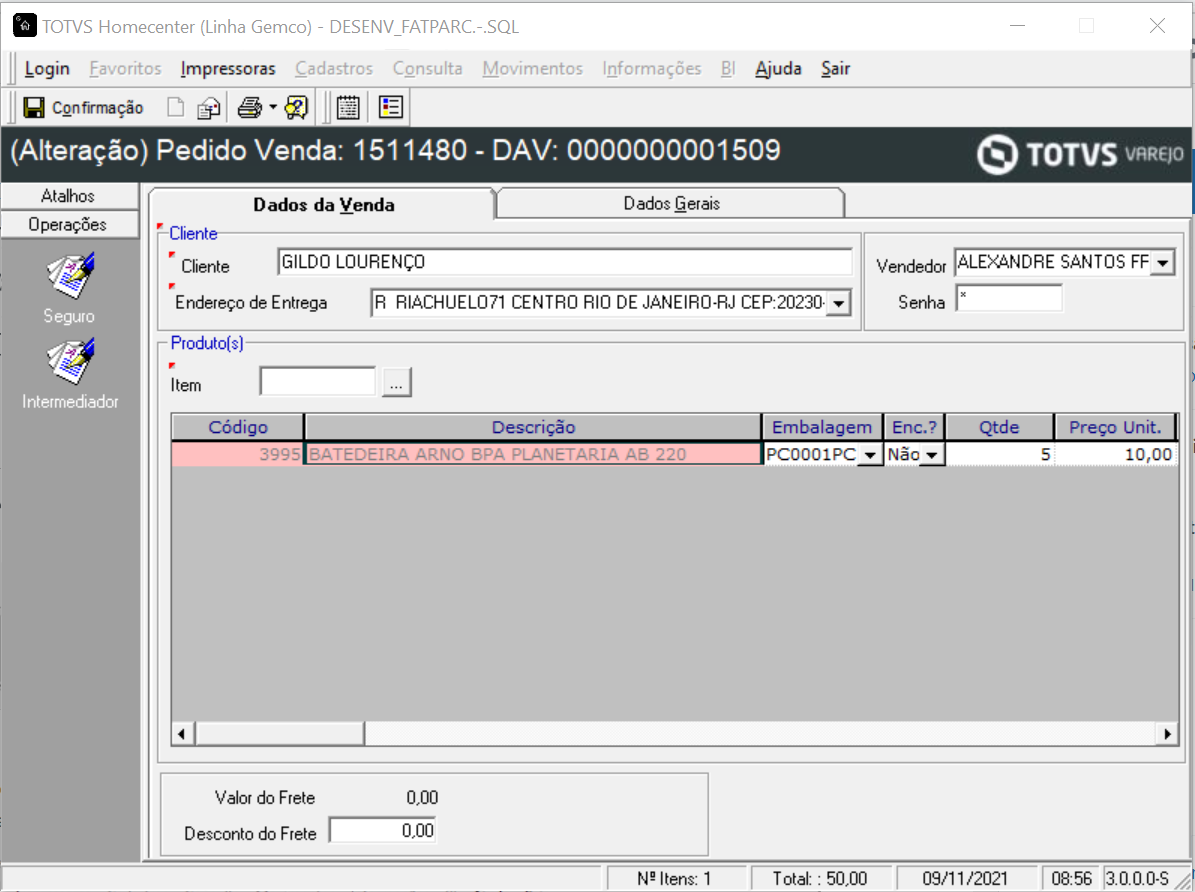1195x892 pixels.
Task: Click the Total: 50,00 status entry
Action: click(821, 878)
